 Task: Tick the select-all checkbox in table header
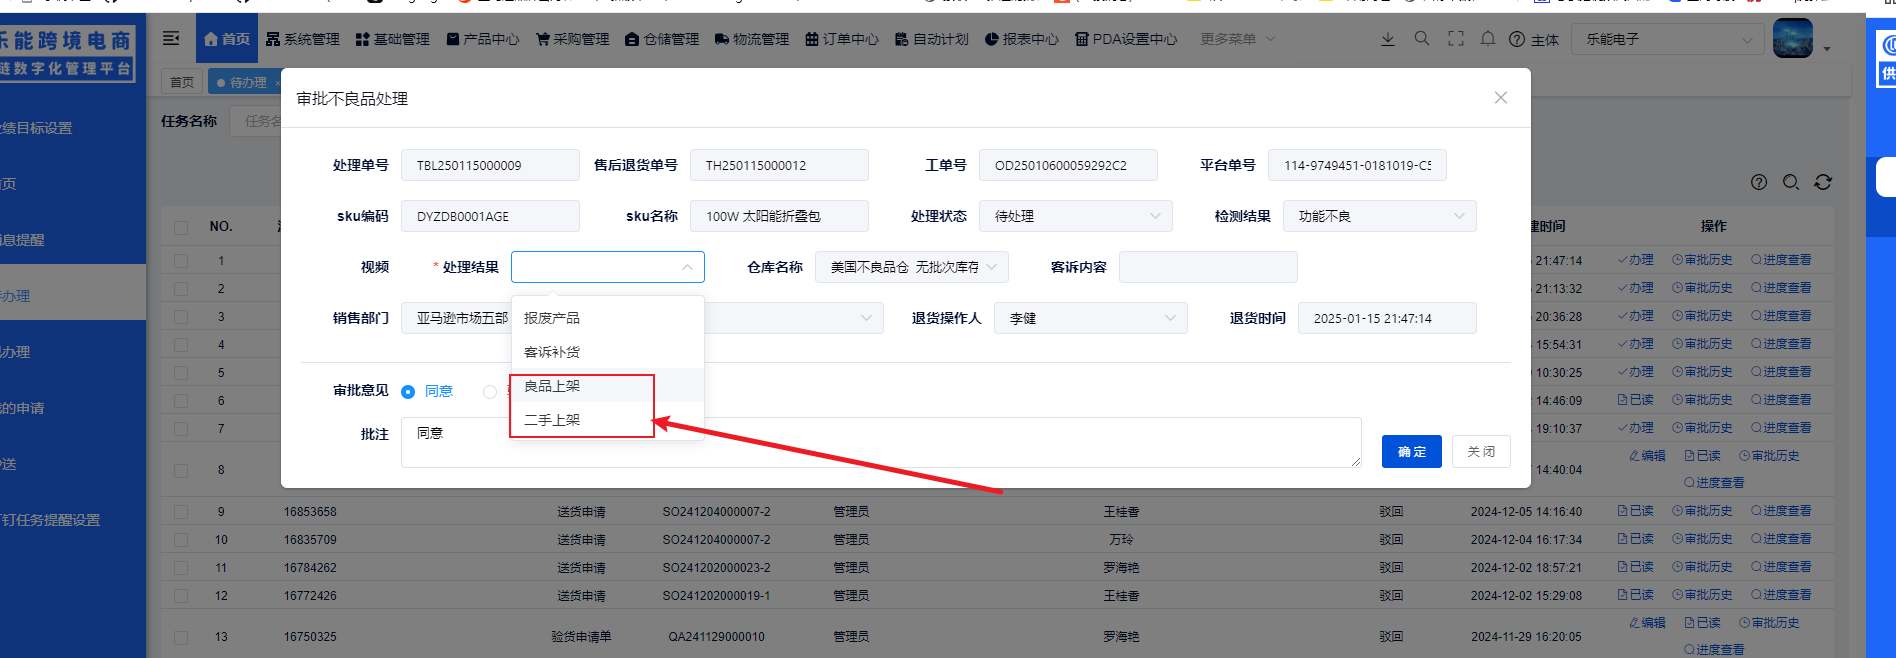tap(181, 227)
